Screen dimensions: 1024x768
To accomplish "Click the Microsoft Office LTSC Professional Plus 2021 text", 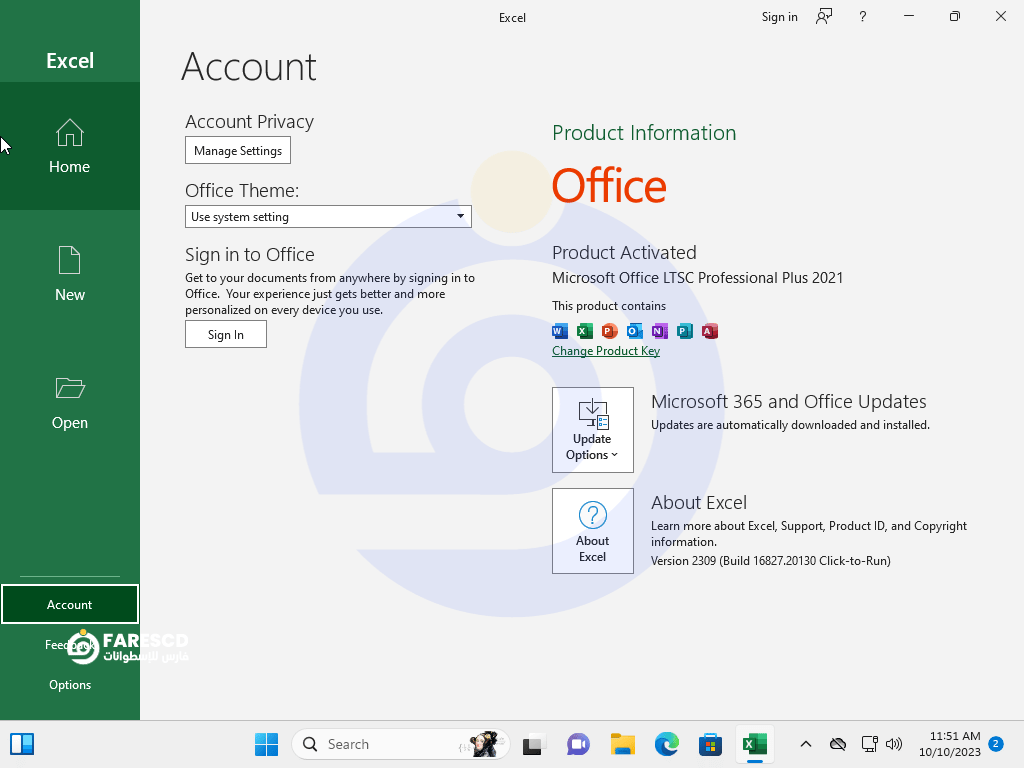I will click(x=697, y=278).
